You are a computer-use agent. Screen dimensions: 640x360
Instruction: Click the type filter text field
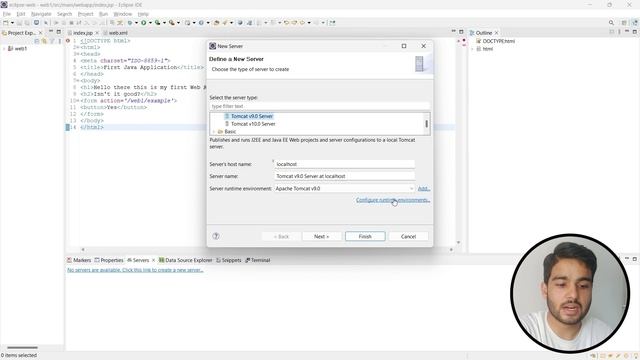pos(320,106)
